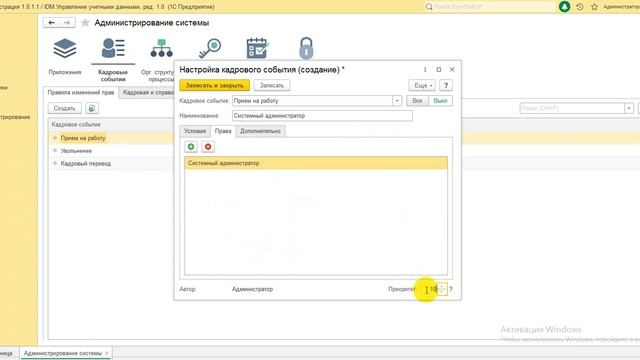The image size is (640, 360).
Task: Switch the event off with Выкл
Action: [440, 100]
